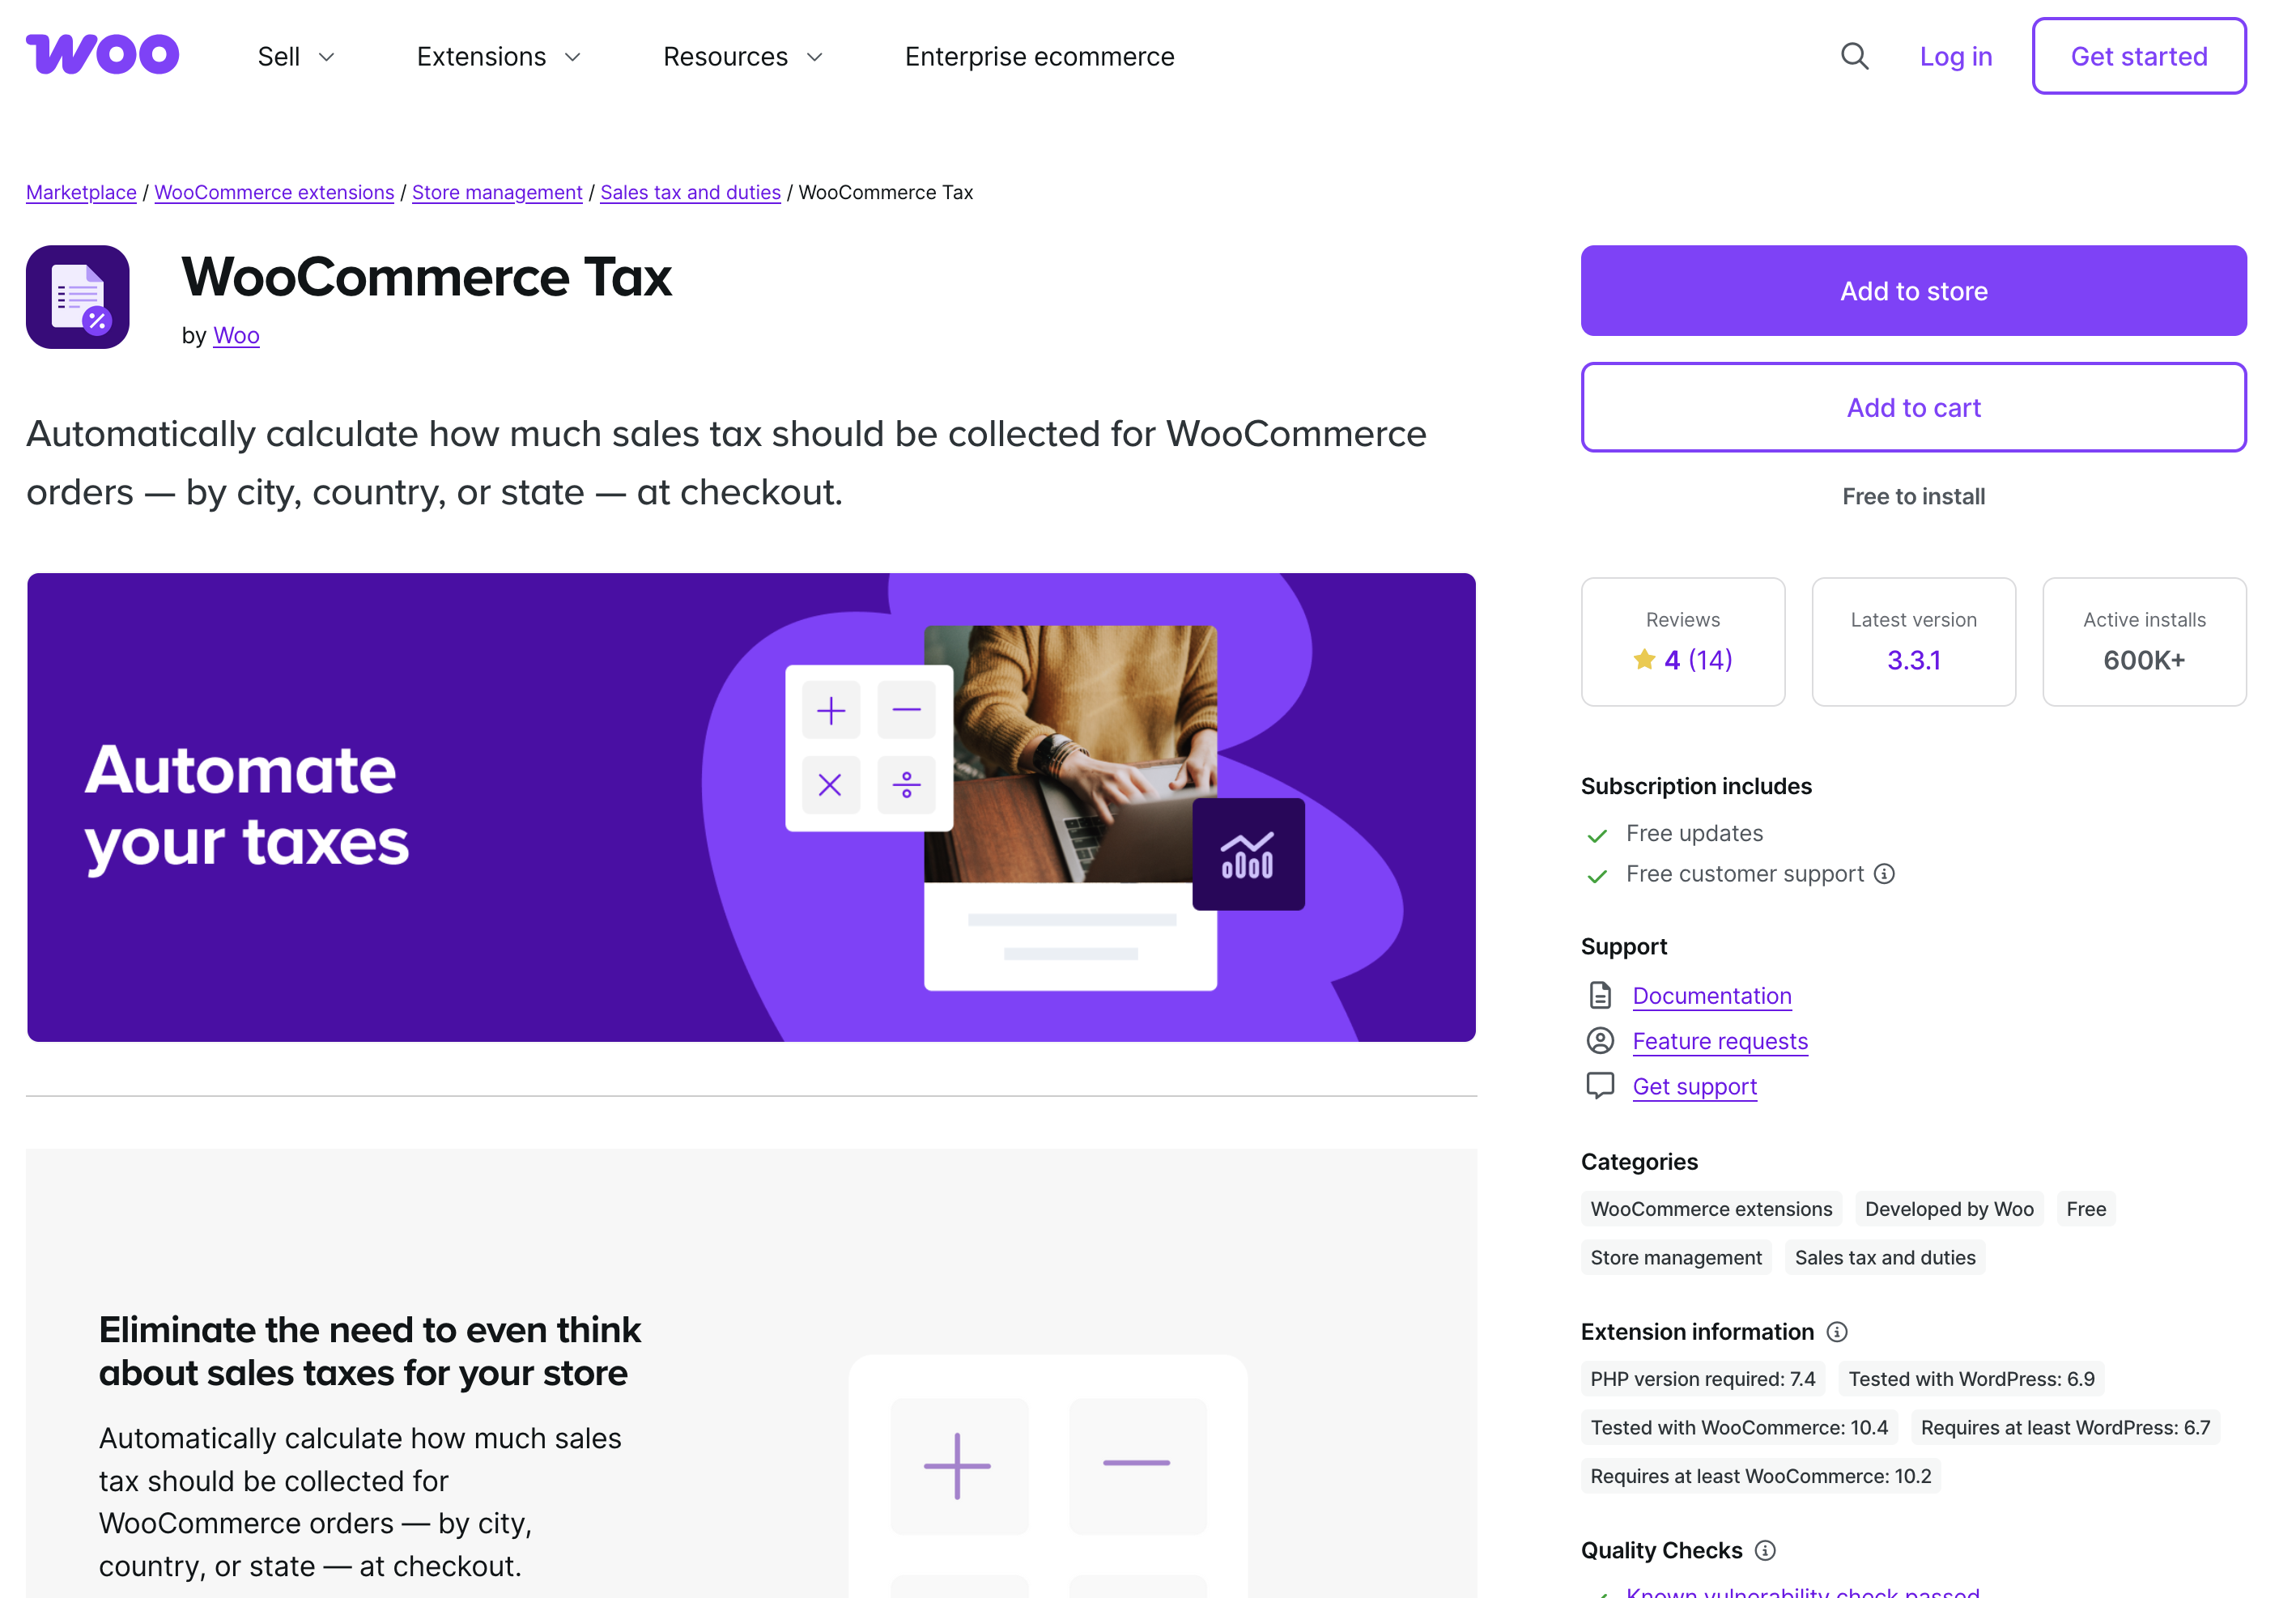Click the green checkmark beside Free updates
Screen dimensions: 2296x1598
(1599, 834)
